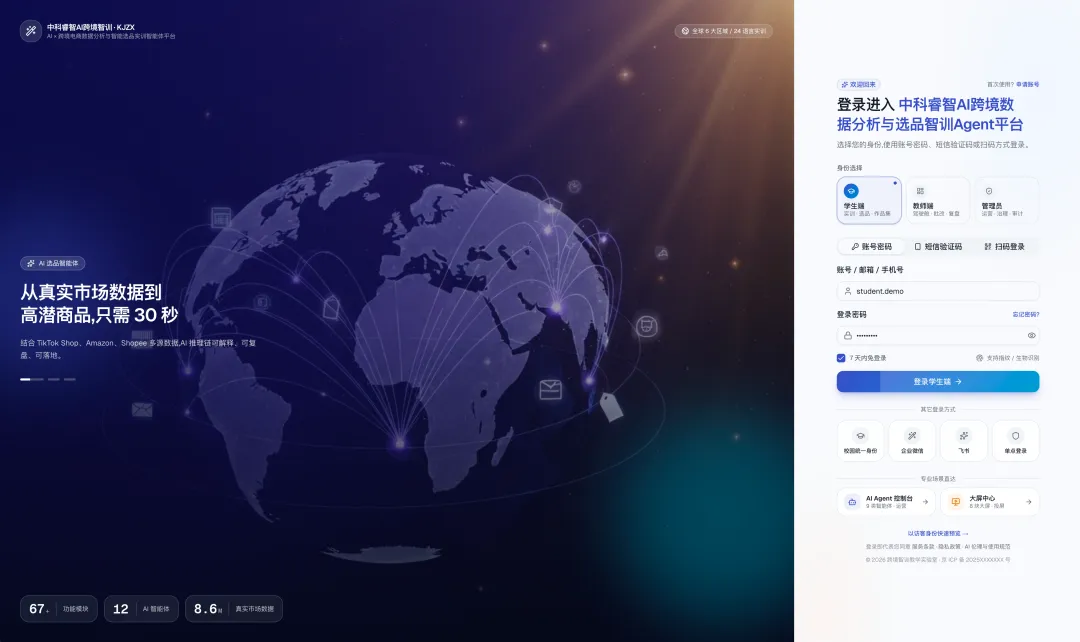Viewport: 1080px width, 642px height.
Task: Sign in with 校园统一身份 icon
Action: point(860,436)
